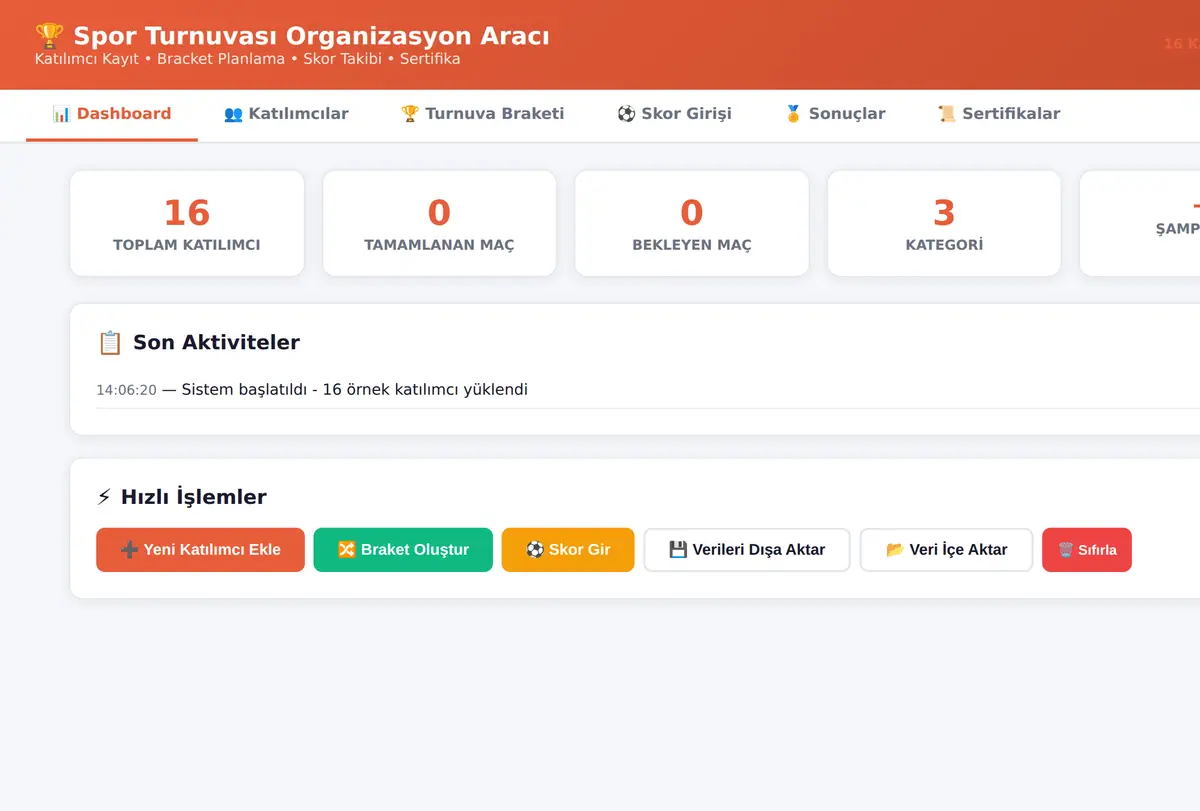Viewport: 1200px width, 811px height.
Task: Click the red Sıfırla button
Action: [1087, 550]
